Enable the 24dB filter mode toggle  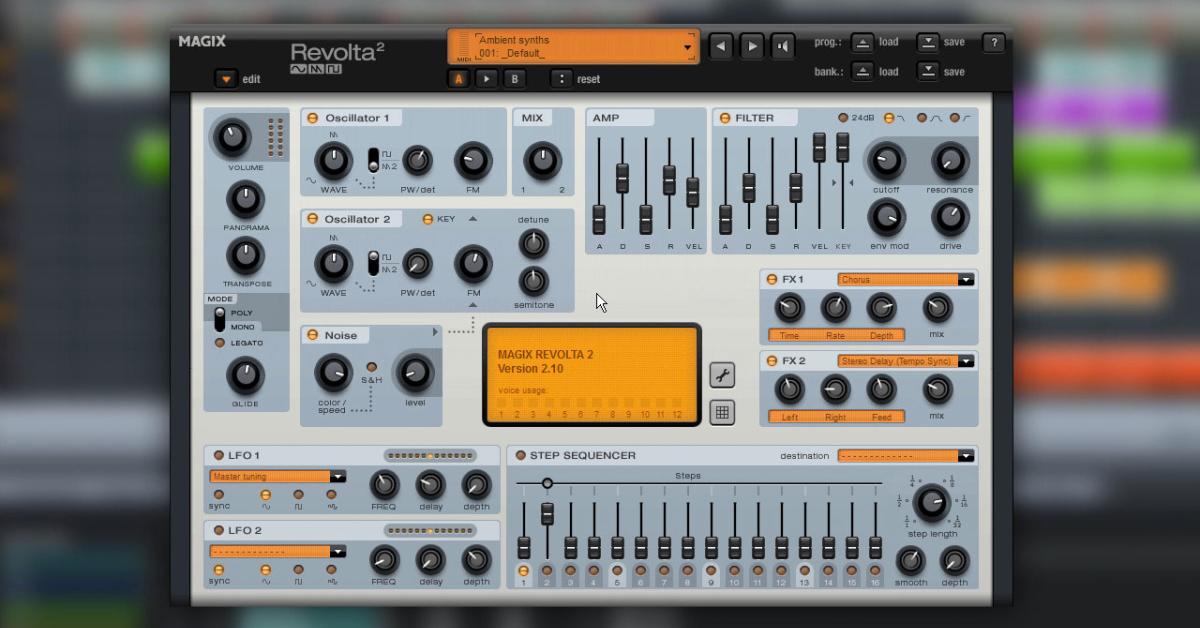[843, 117]
